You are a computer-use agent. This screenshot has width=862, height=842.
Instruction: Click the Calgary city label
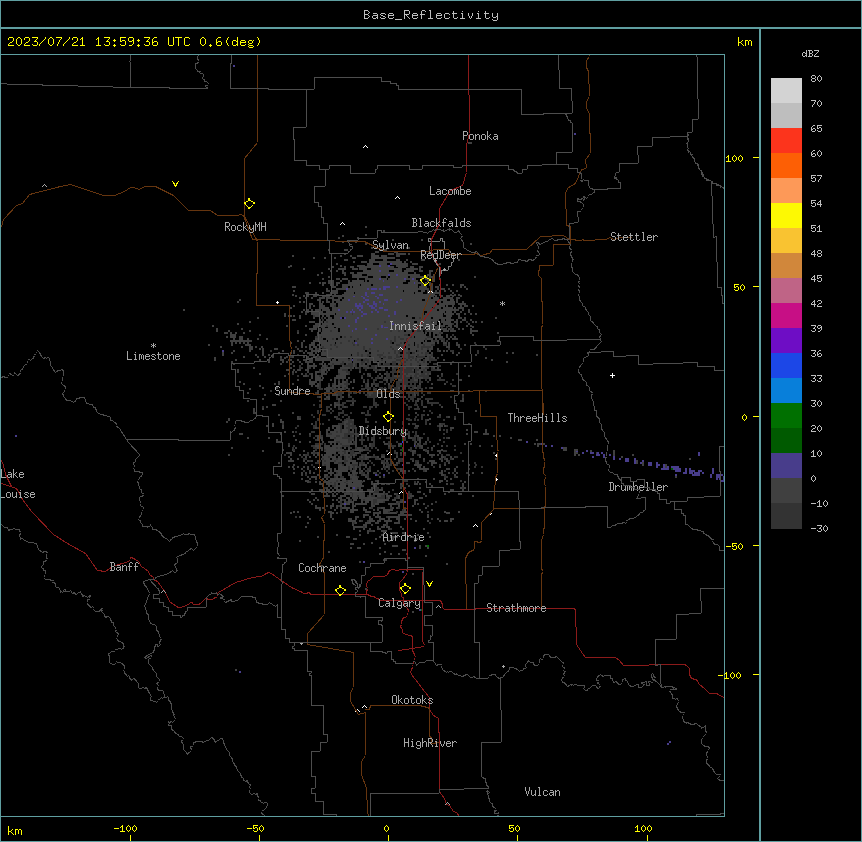pyautogui.click(x=400, y=603)
